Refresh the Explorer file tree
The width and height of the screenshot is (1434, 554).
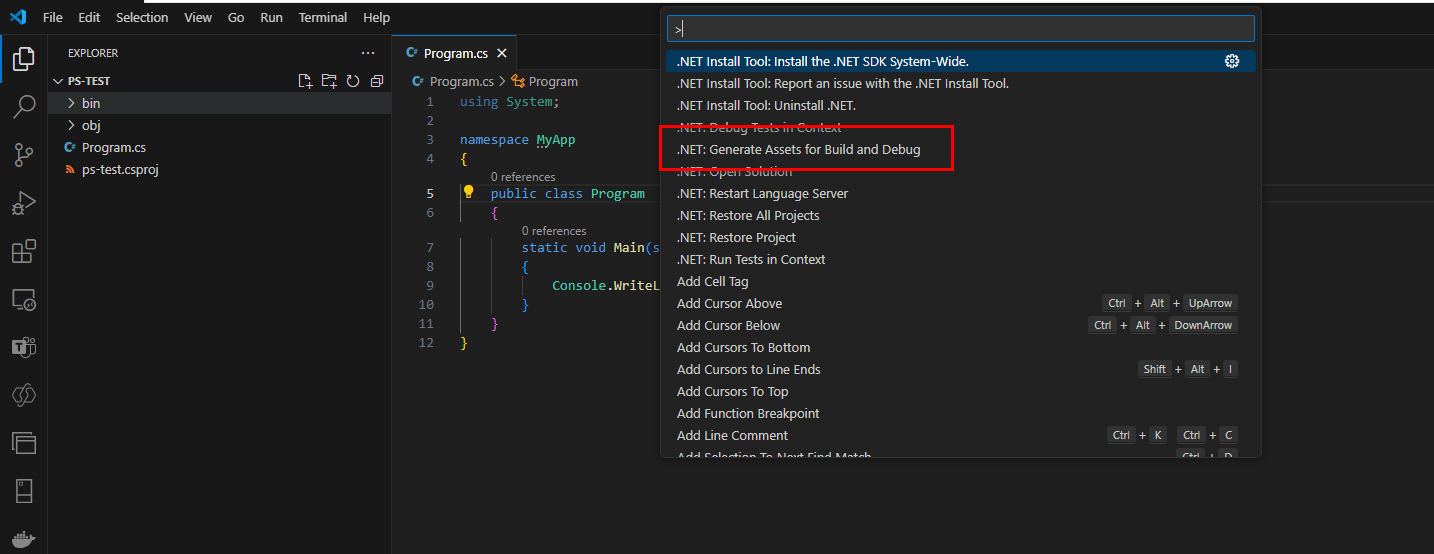[353, 81]
